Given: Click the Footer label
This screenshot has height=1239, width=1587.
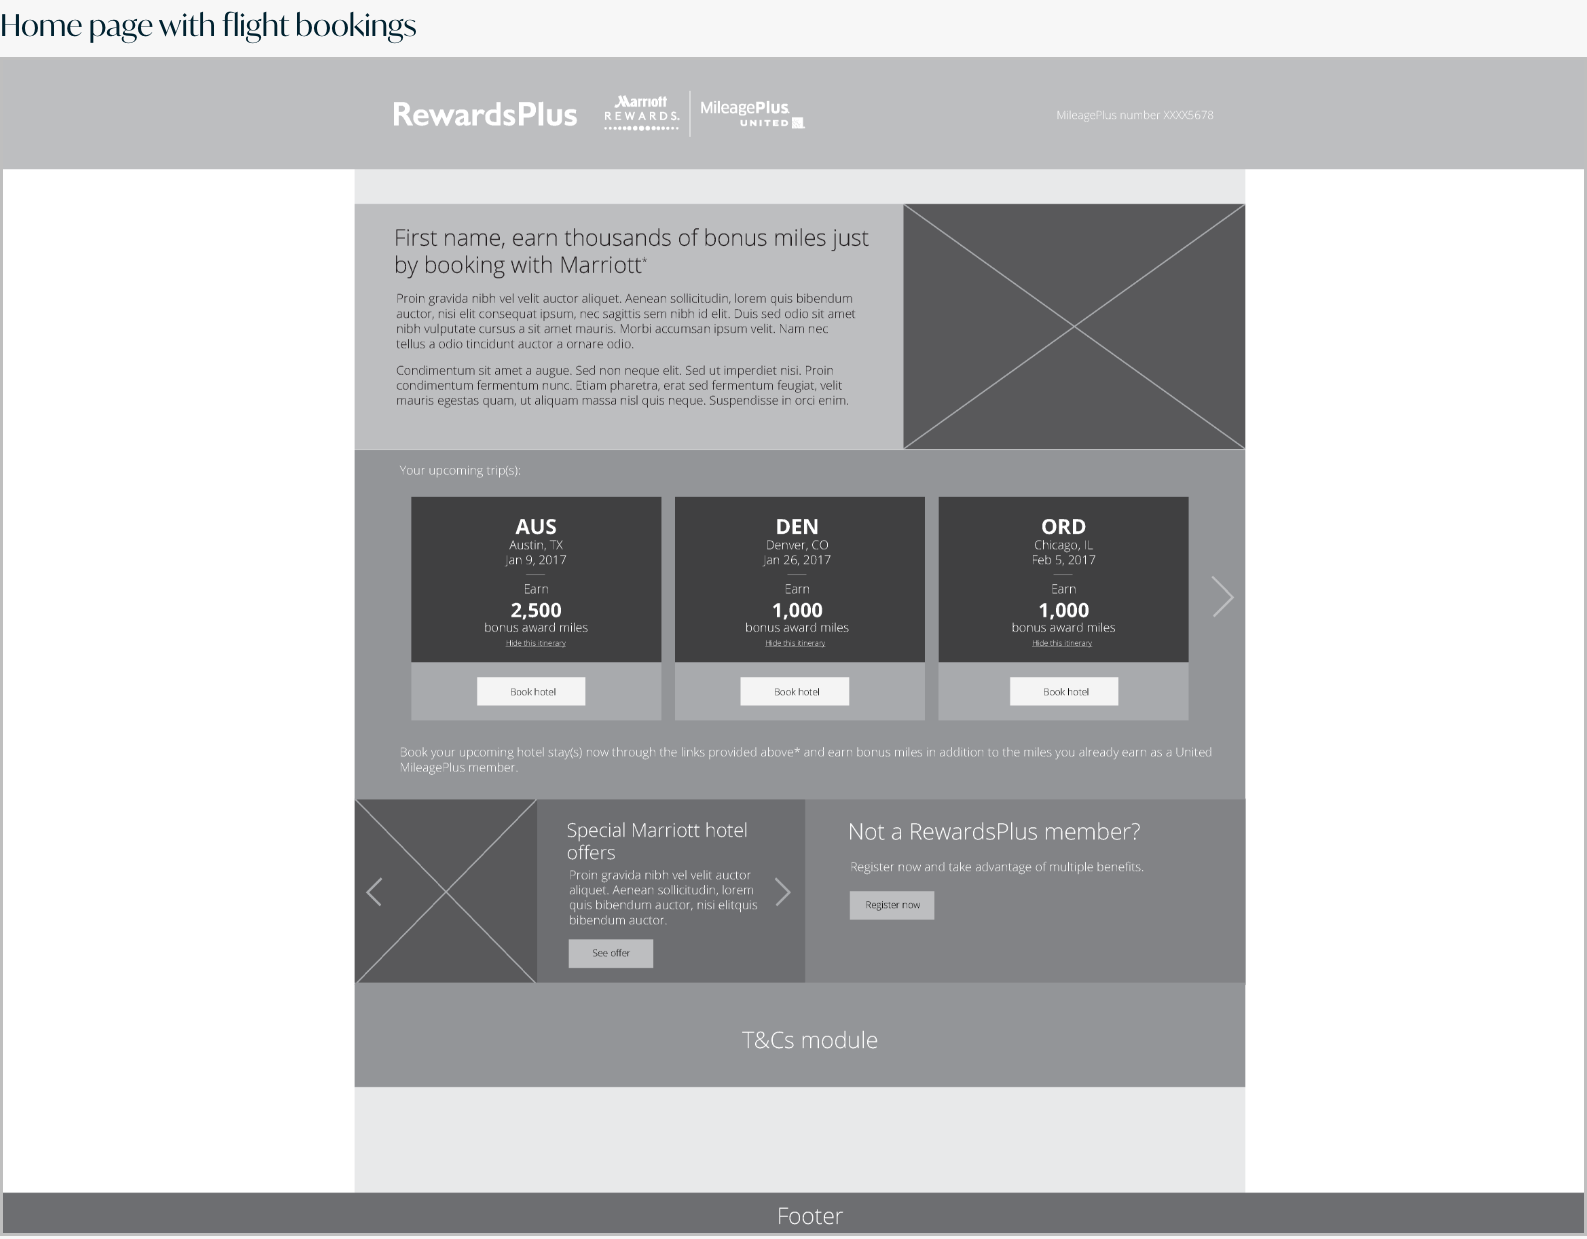Looking at the screenshot, I should (810, 1216).
